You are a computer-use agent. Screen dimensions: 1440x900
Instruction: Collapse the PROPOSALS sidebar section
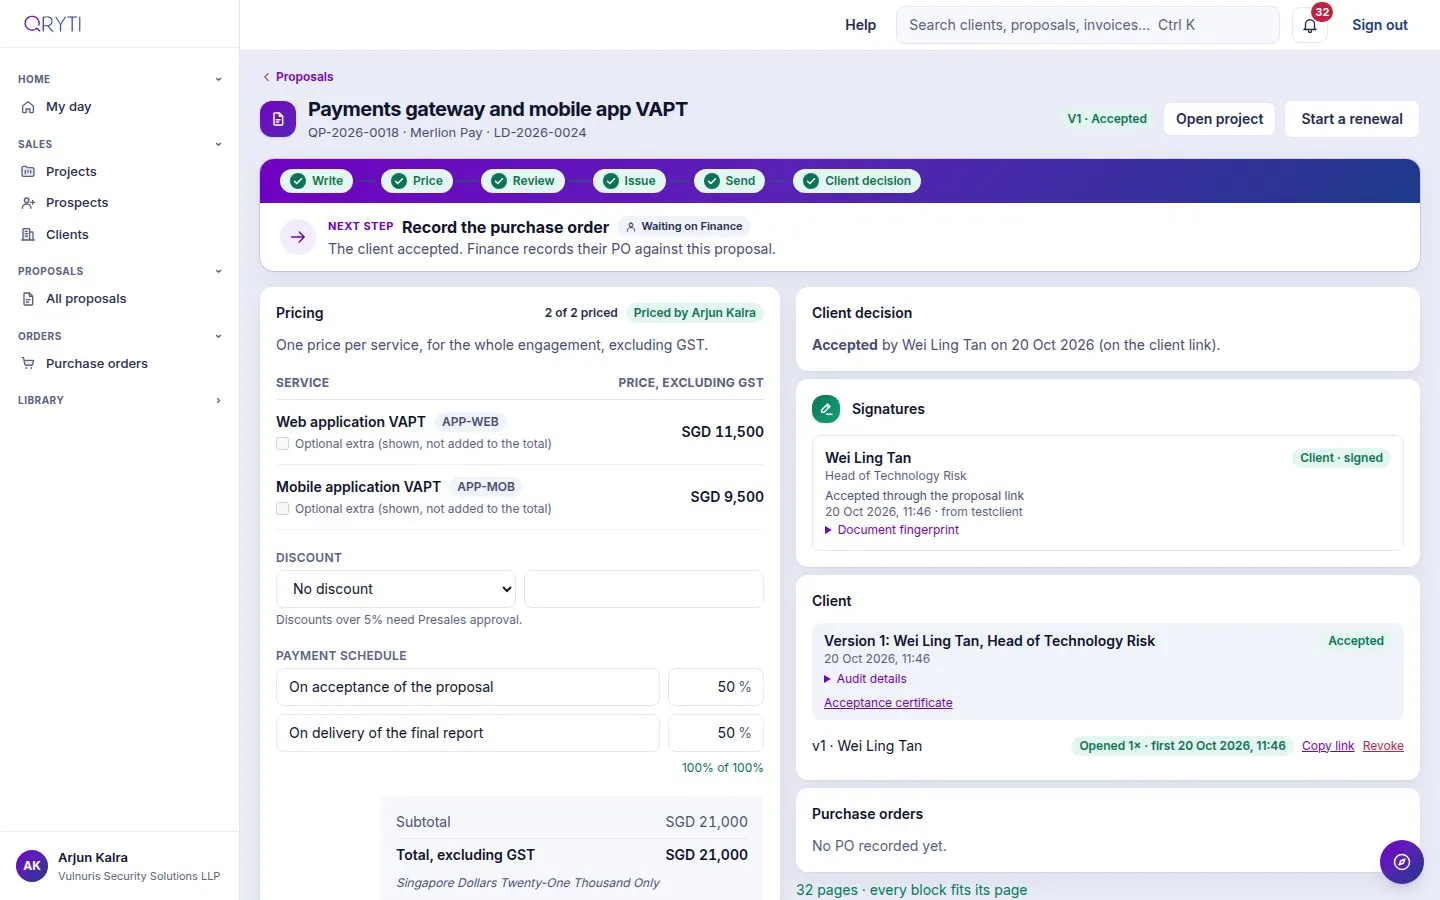pyautogui.click(x=218, y=271)
